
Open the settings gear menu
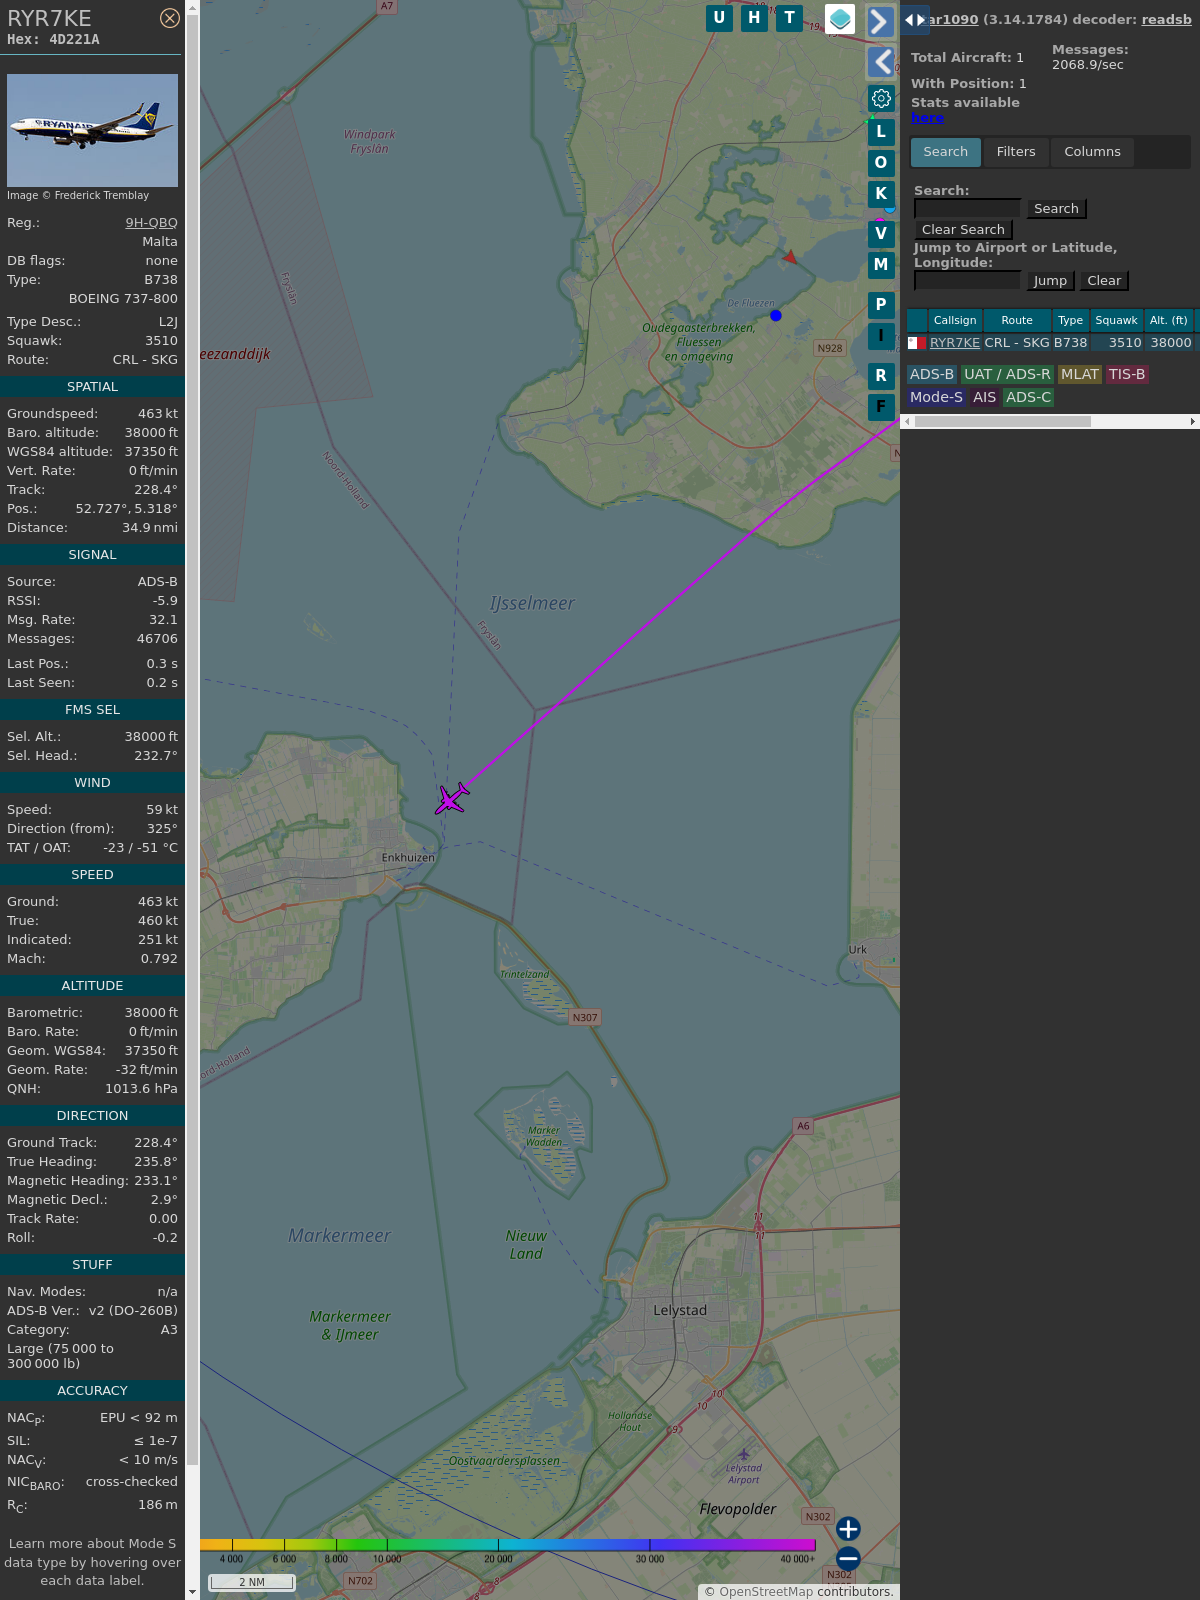[x=881, y=98]
